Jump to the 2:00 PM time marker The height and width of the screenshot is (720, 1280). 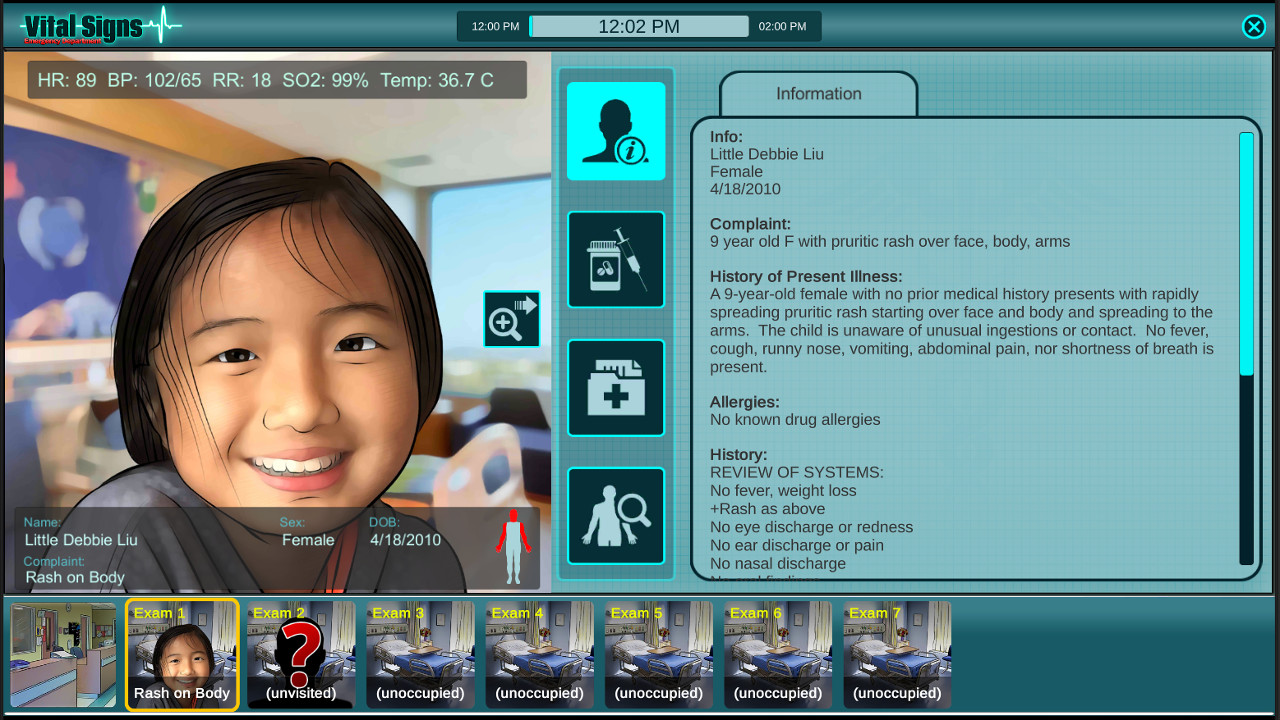tap(783, 26)
